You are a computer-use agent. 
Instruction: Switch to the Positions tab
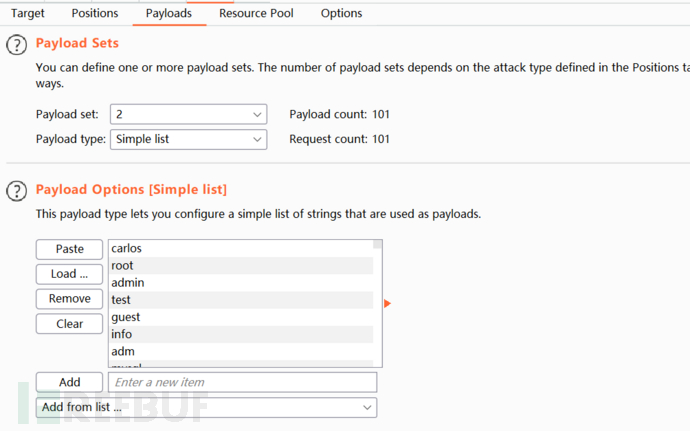point(95,14)
